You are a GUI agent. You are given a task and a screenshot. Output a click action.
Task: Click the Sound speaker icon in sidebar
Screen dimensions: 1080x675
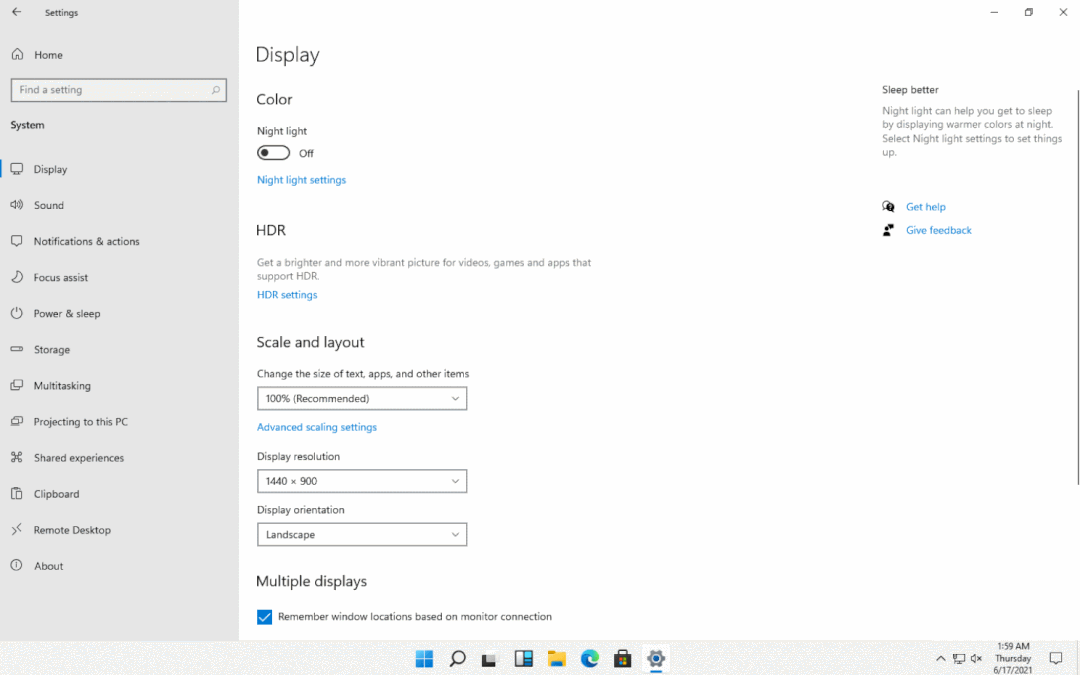16,205
